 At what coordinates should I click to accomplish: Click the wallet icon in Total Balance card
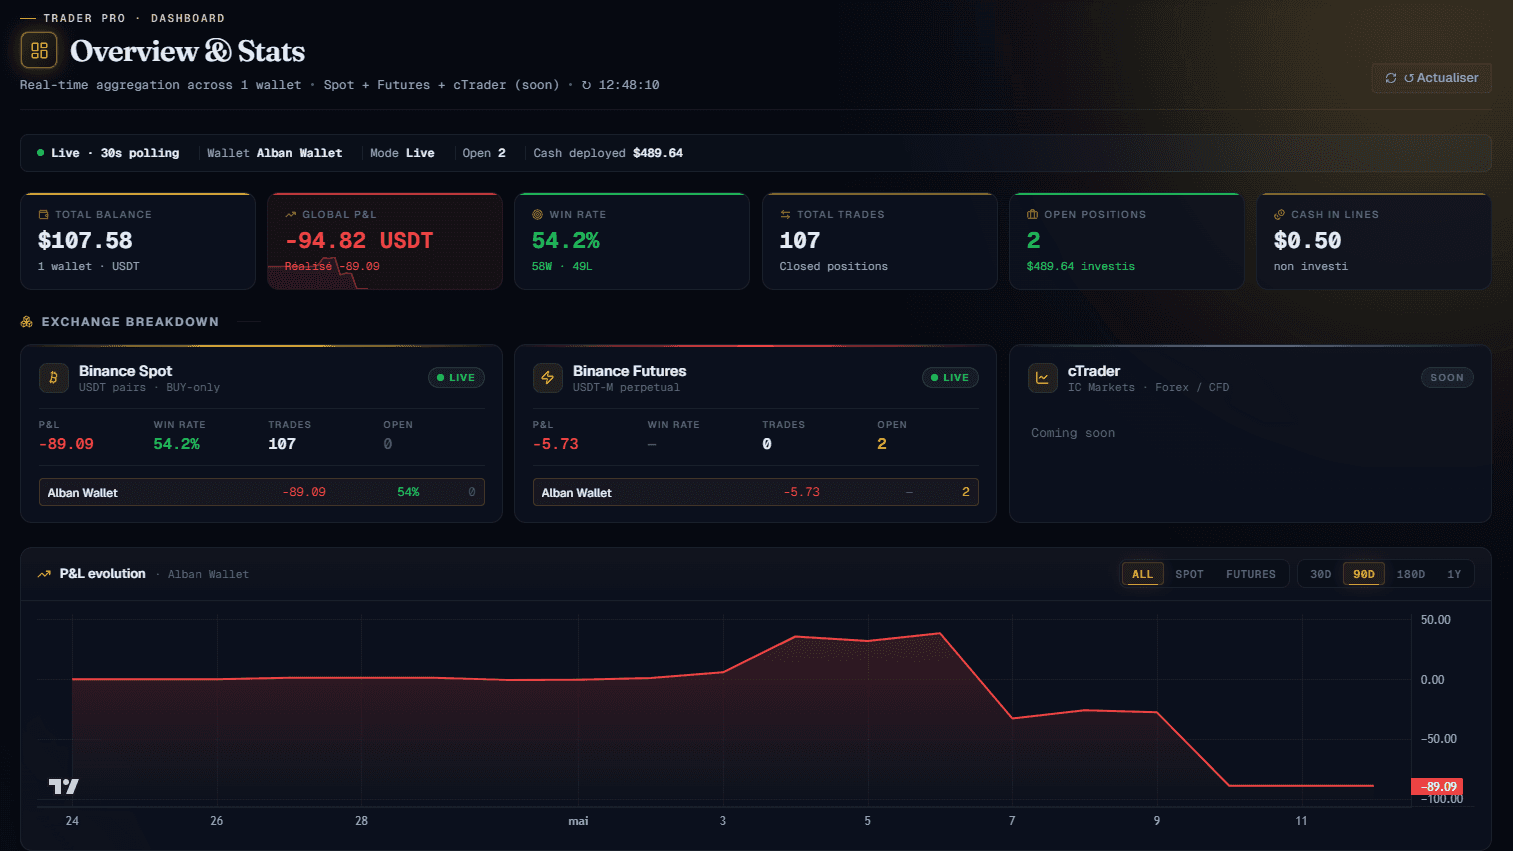43,215
